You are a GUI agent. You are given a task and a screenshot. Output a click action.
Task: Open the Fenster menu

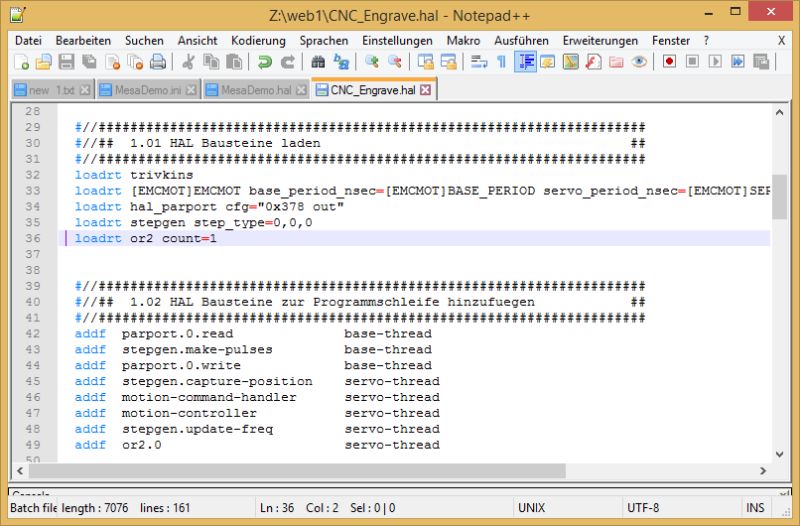click(x=671, y=41)
